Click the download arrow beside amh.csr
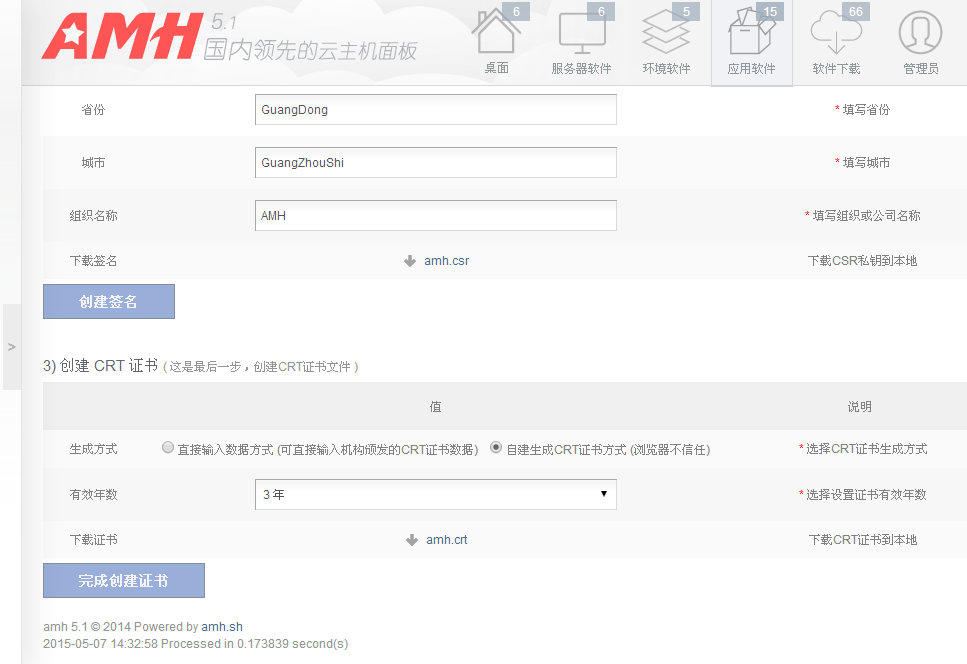The height and width of the screenshot is (664, 967). (x=410, y=261)
